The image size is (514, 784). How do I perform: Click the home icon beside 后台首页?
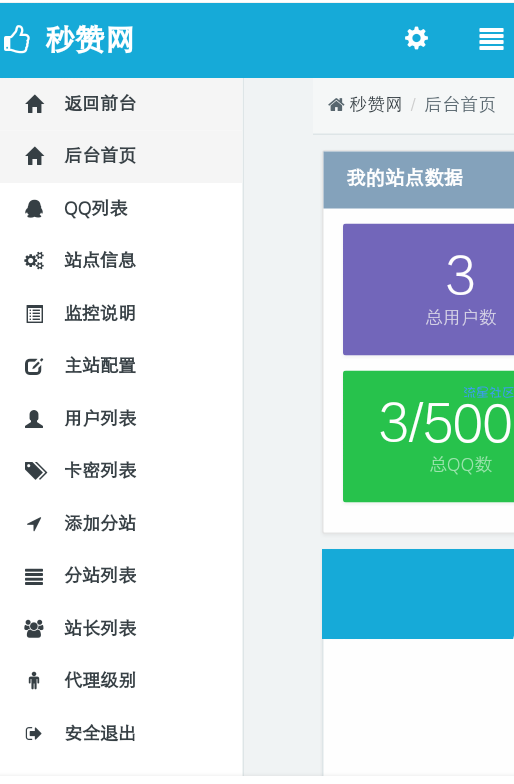tap(34, 156)
